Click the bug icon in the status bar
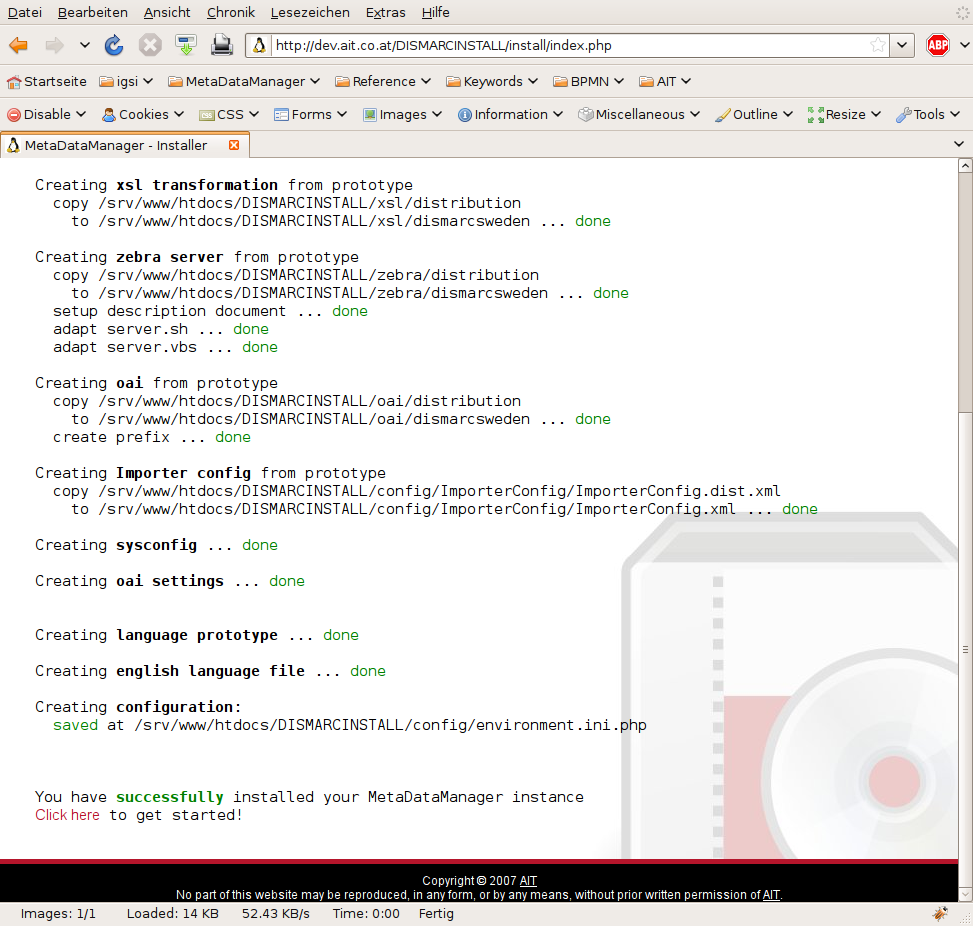Image resolution: width=973 pixels, height=926 pixels. click(941, 913)
